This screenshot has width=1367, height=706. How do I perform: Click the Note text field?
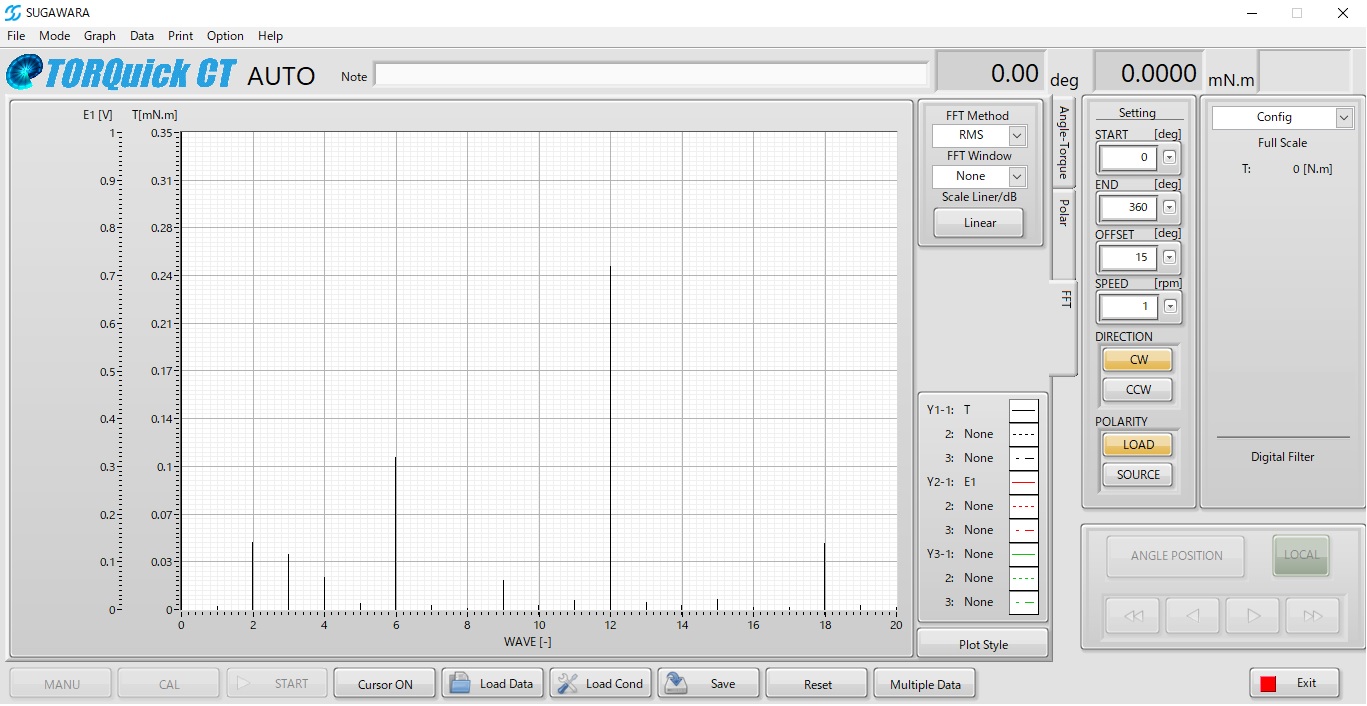[x=651, y=76]
